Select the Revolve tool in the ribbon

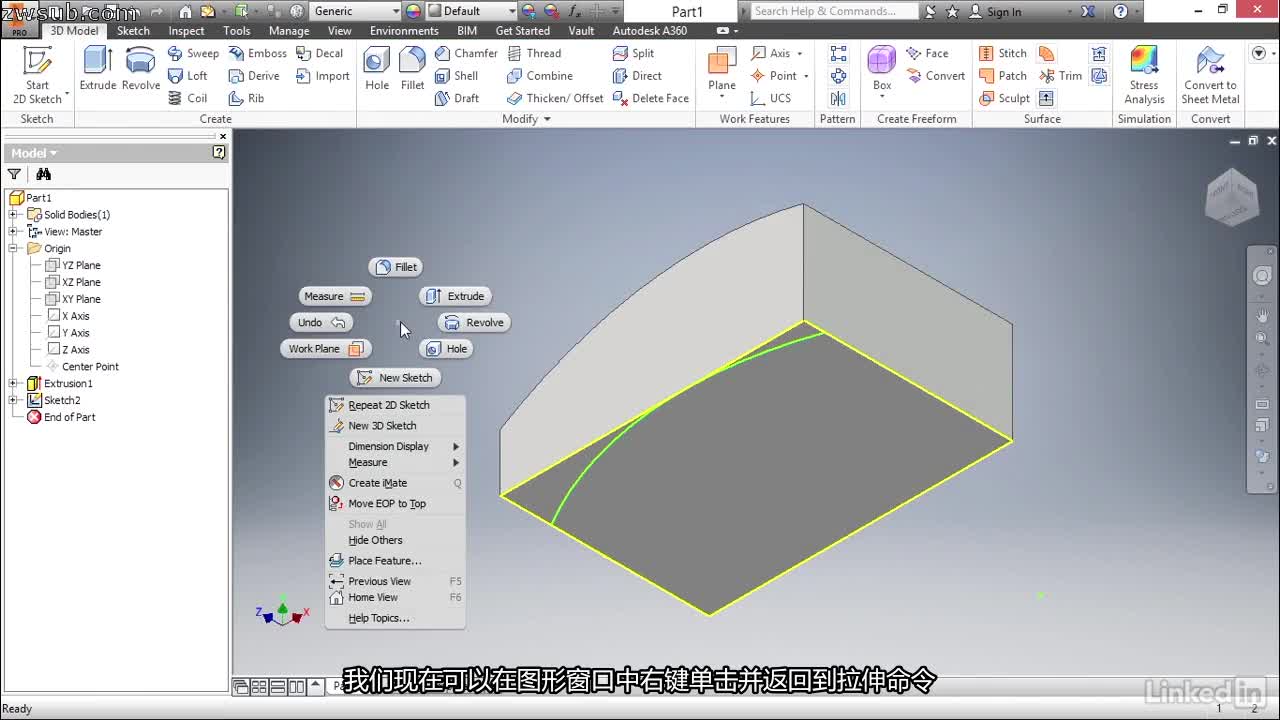[x=141, y=68]
